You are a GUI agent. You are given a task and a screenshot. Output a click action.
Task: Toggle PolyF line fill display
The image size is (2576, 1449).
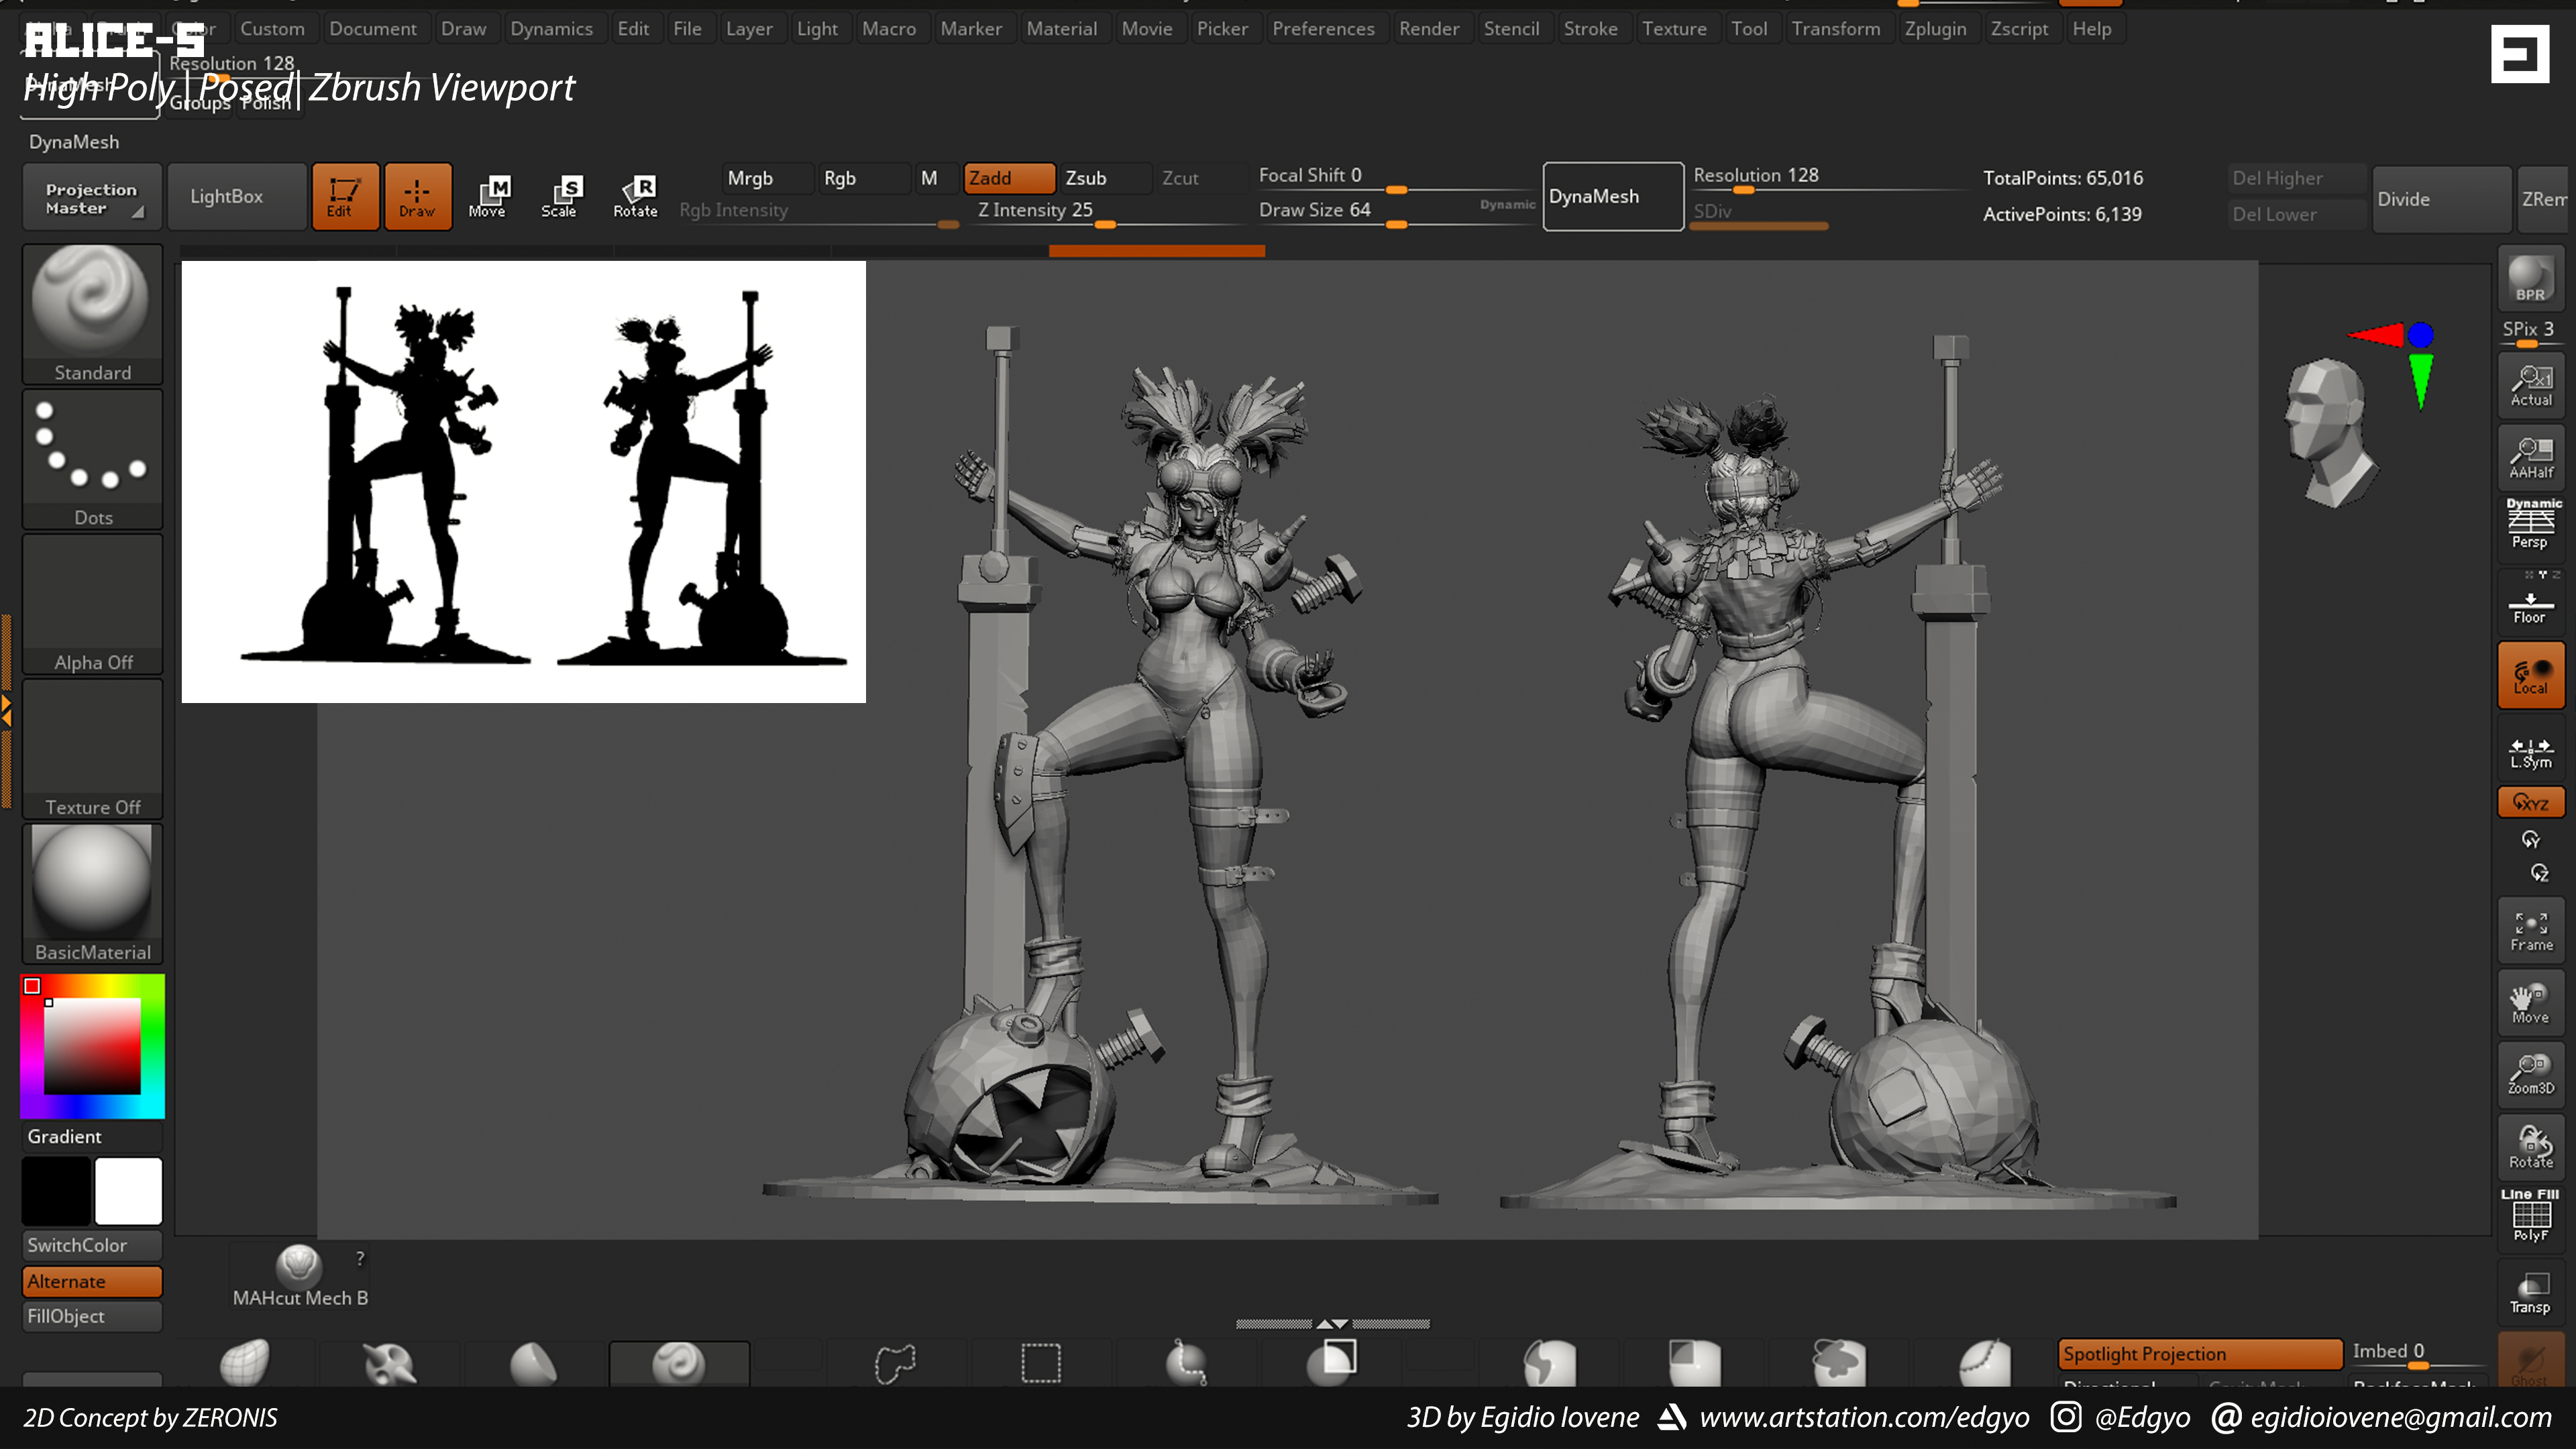pos(2530,1217)
